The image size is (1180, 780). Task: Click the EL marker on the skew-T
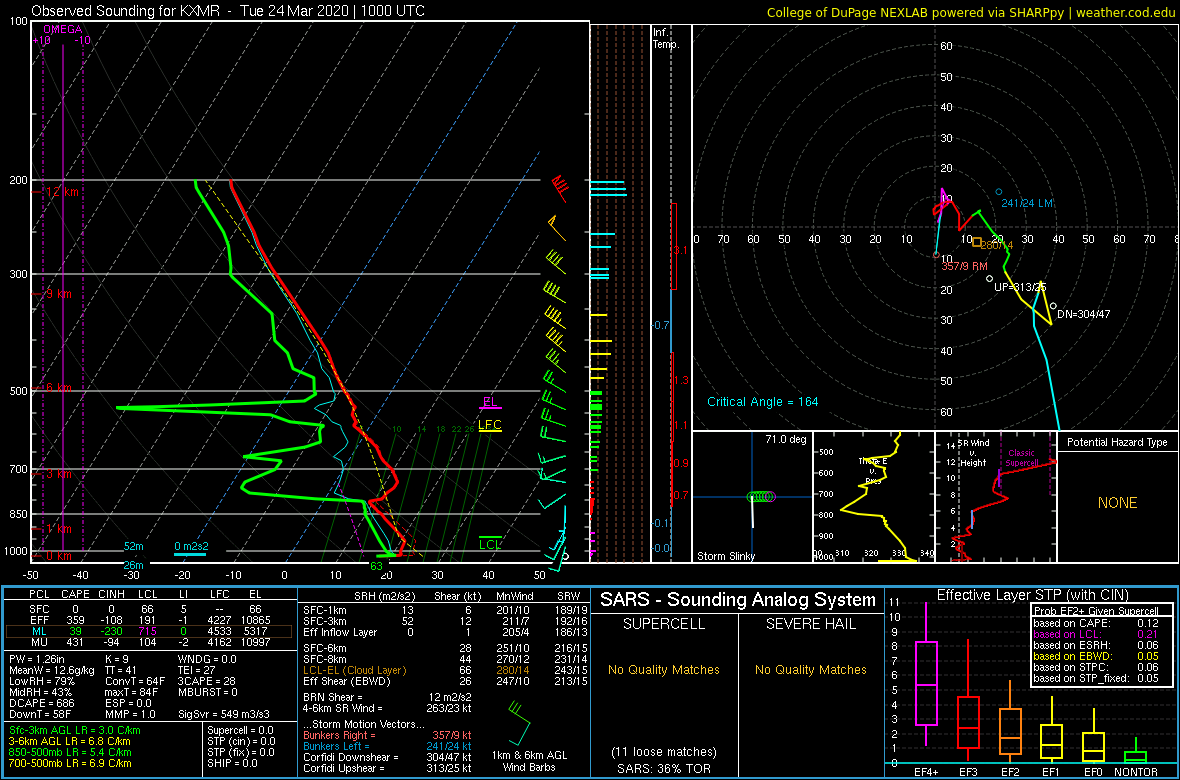tap(490, 401)
